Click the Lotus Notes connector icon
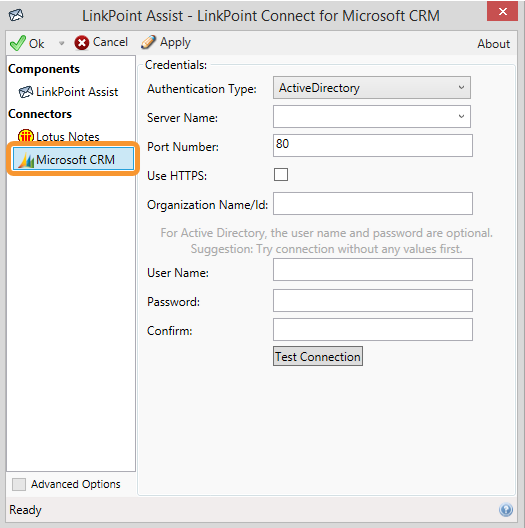The image size is (525, 528). pos(26,136)
